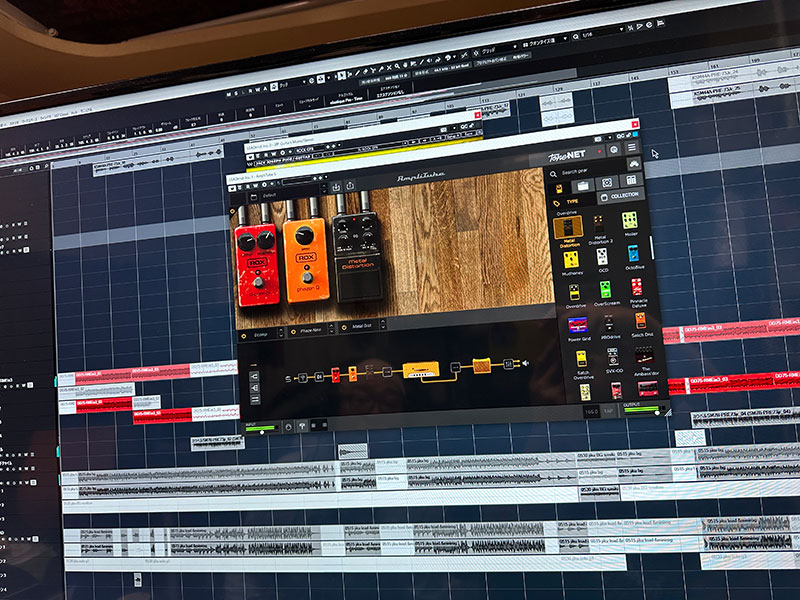This screenshot has height=600, width=800.
Task: Click the AmpliTube preset save icon
Action: 337,187
